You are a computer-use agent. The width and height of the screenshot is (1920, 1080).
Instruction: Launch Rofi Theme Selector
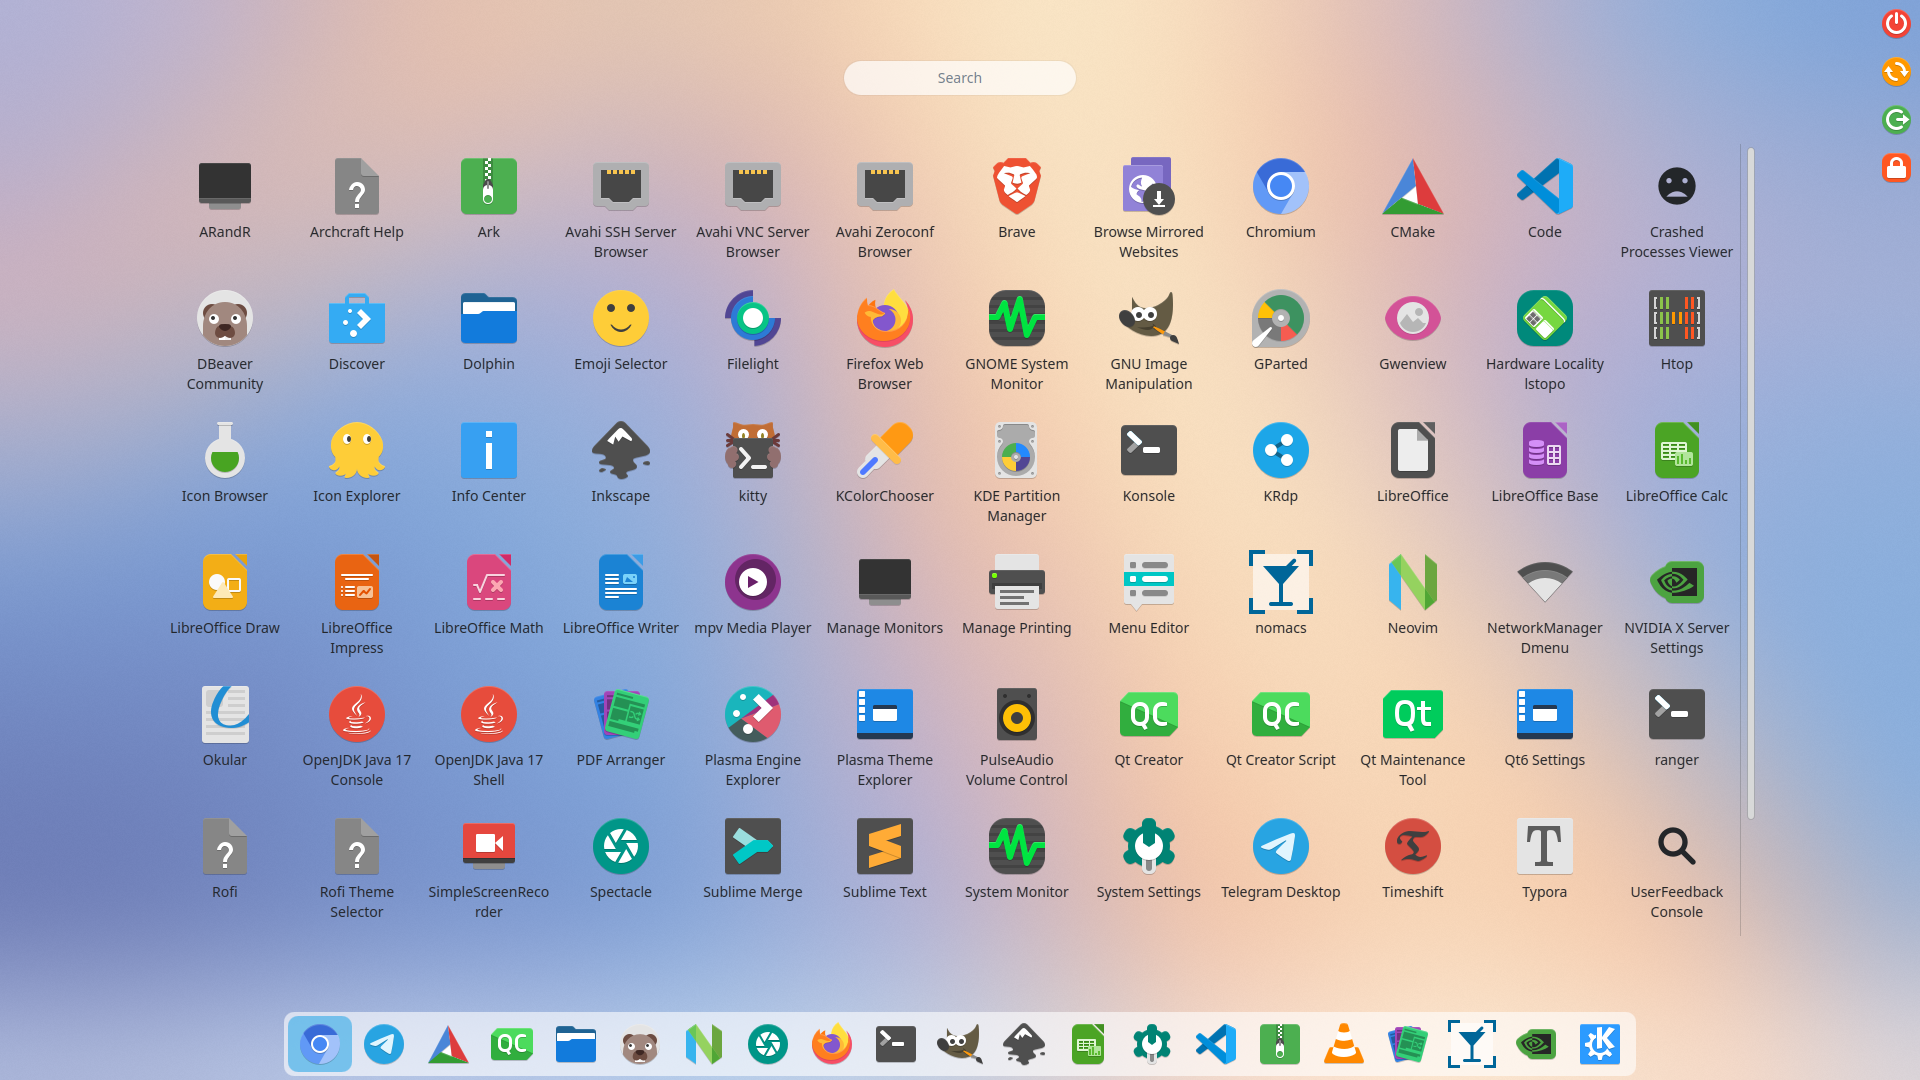[x=357, y=868]
